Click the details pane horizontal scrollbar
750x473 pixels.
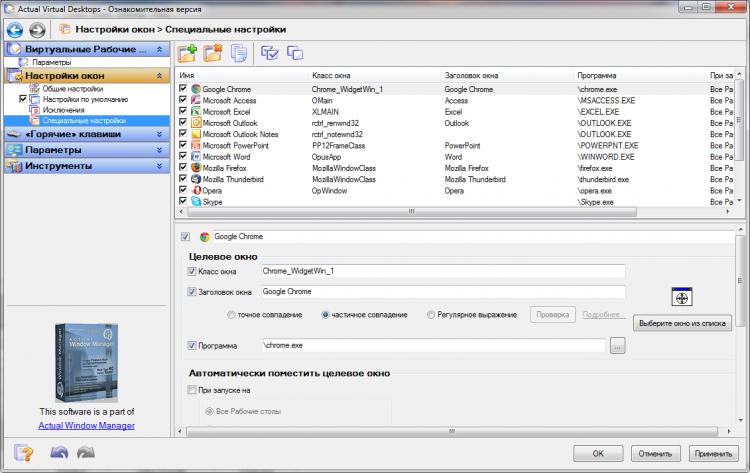452,431
